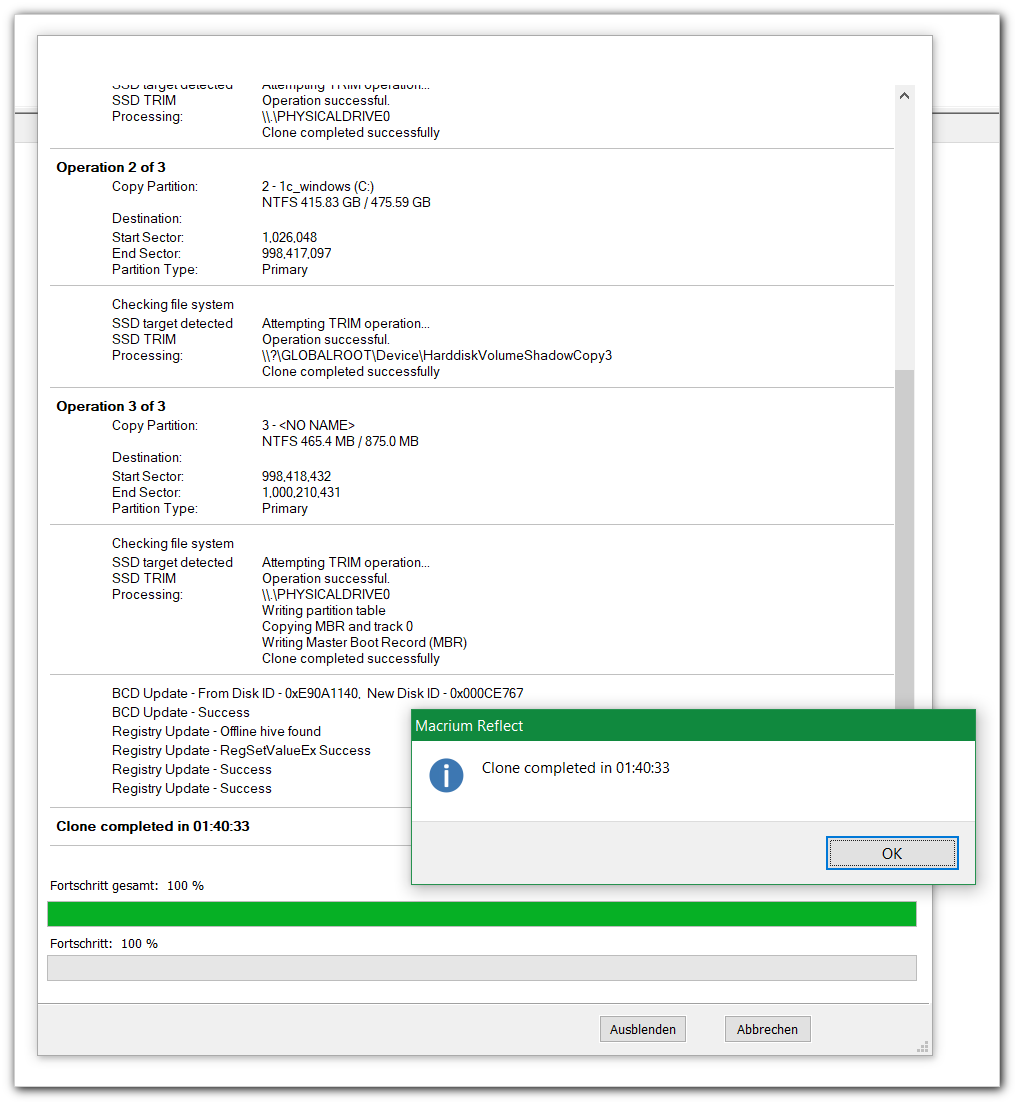
Task: Click the green Fortschritt gesamt progress bar
Action: [481, 914]
